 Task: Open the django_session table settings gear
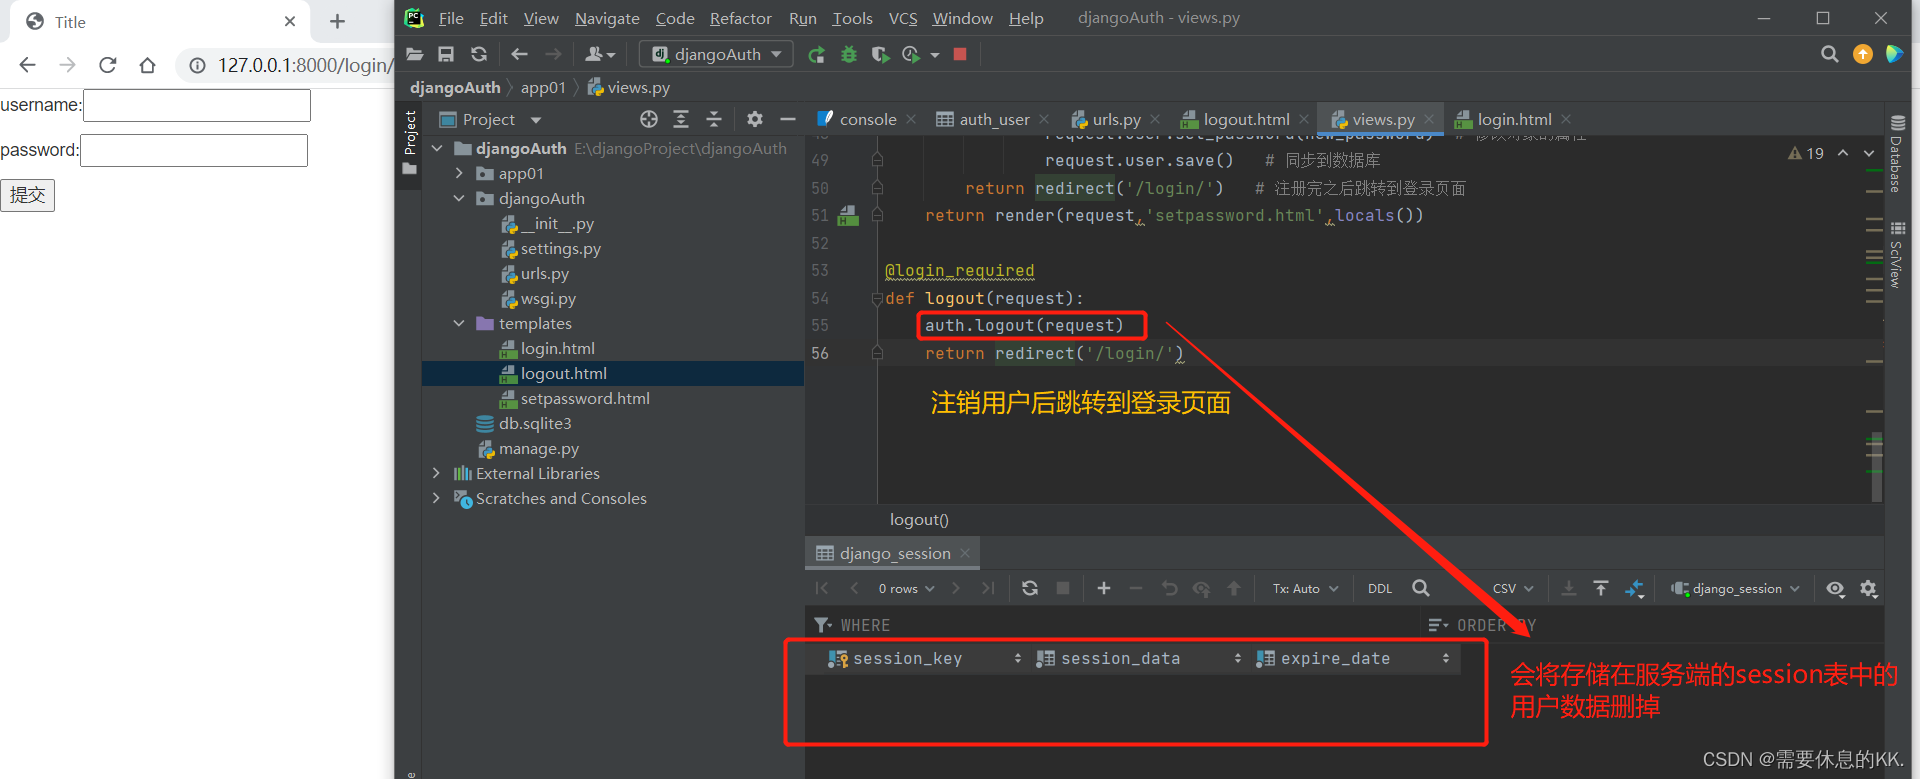click(x=1869, y=589)
